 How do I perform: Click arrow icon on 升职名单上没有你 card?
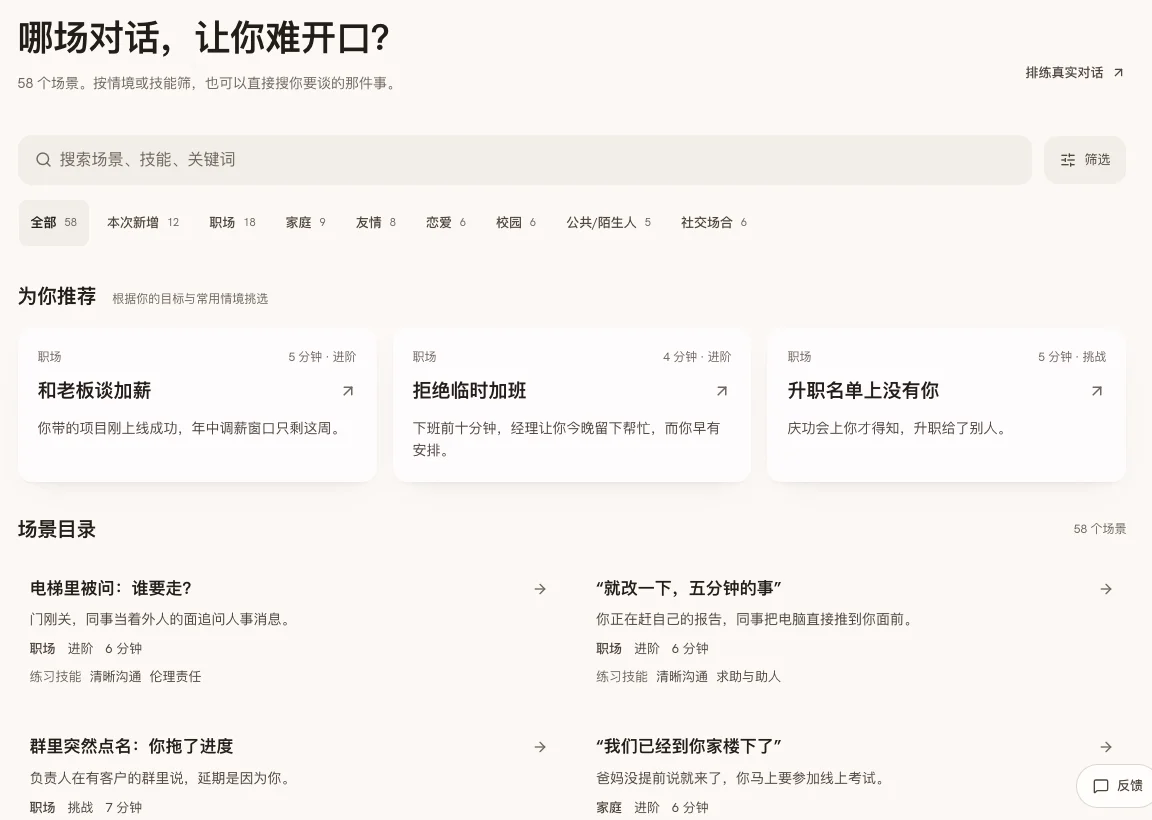tap(1097, 391)
